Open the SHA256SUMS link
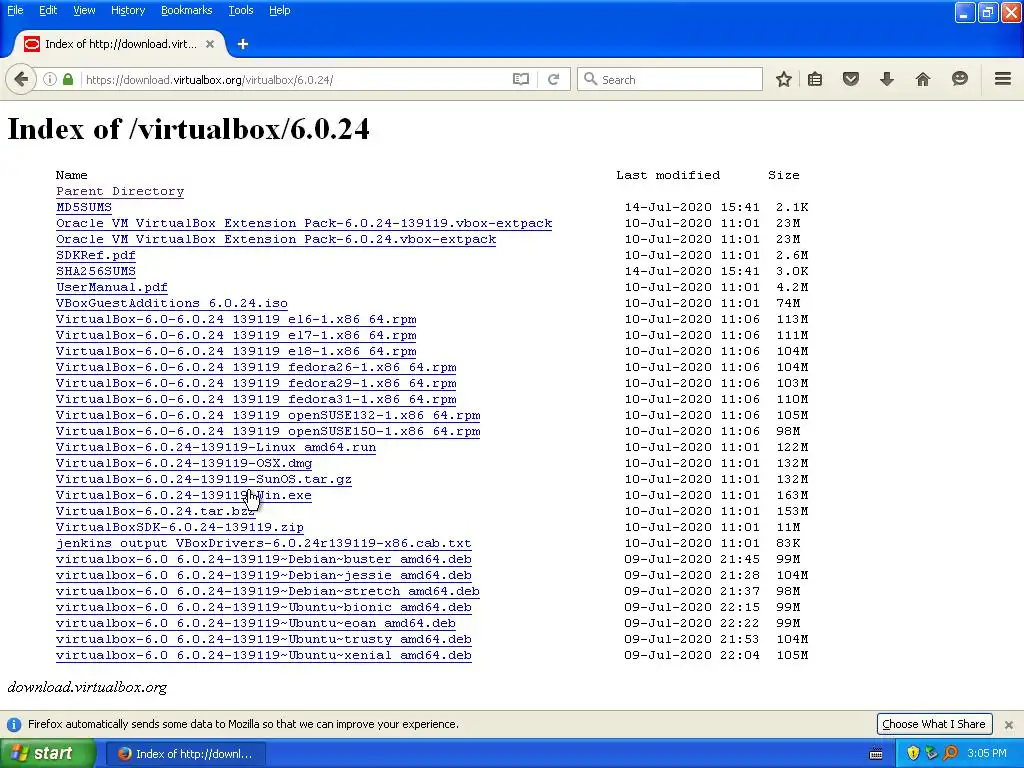Image resolution: width=1024 pixels, height=768 pixels. 95,271
